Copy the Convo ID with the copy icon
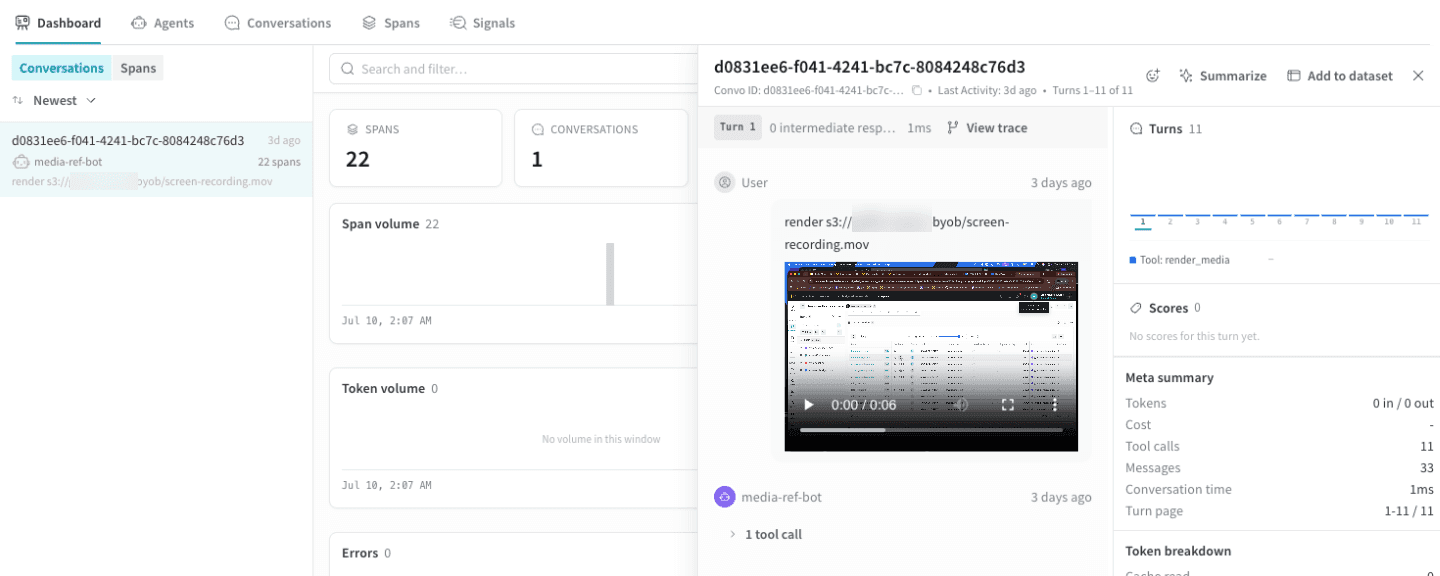This screenshot has height=576, width=1440. (x=916, y=90)
